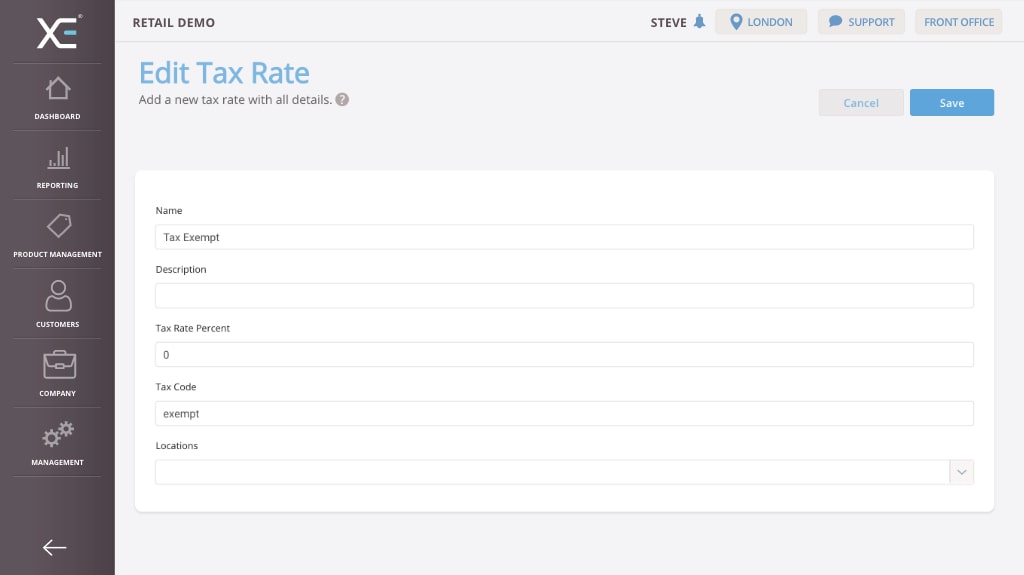
Task: Click the notification bell icon
Action: 699,22
